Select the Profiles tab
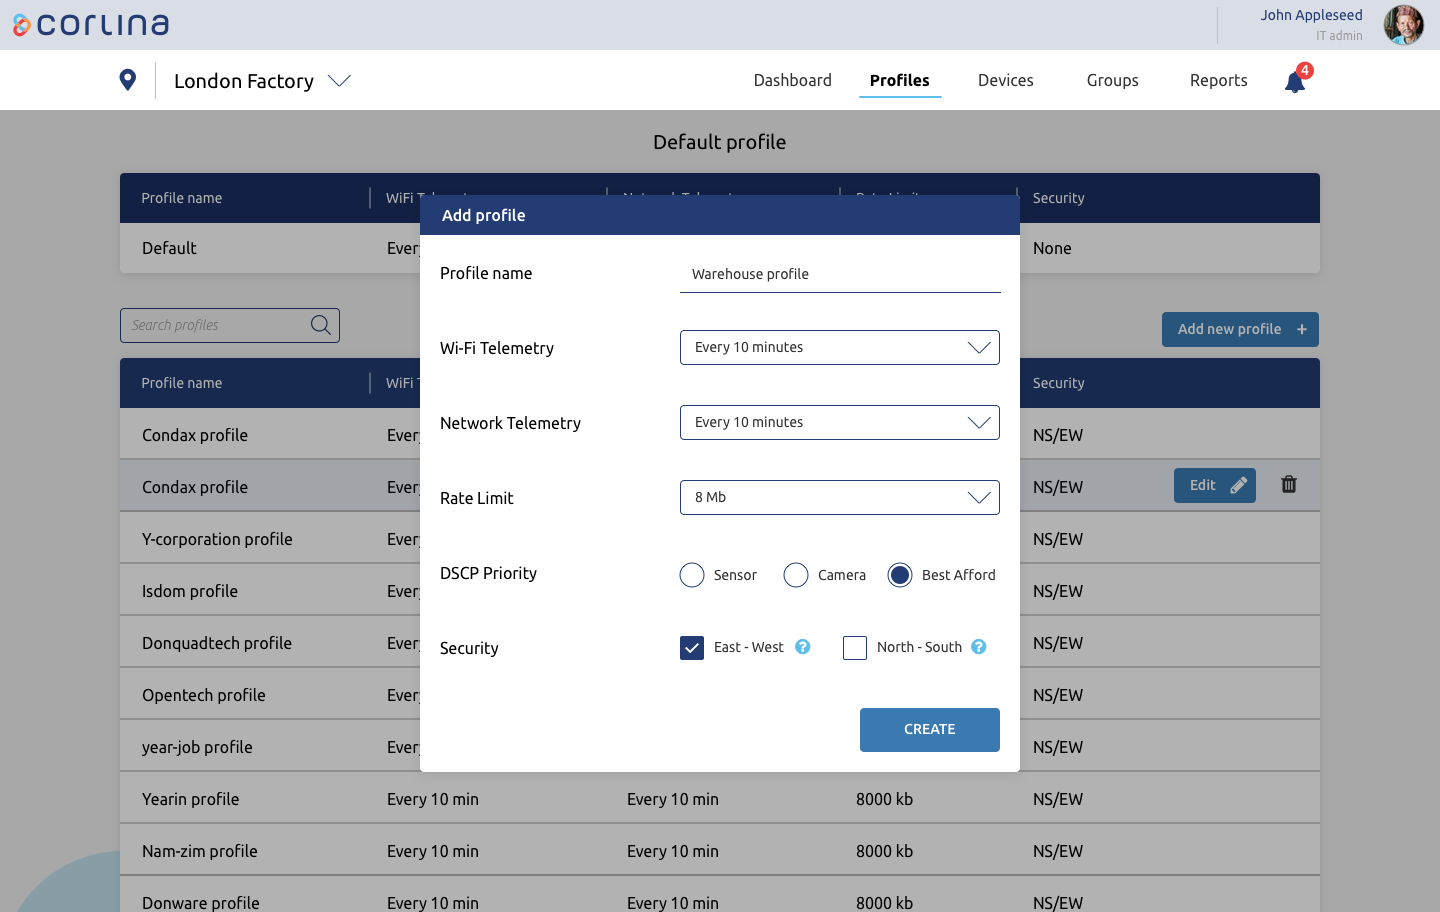Image resolution: width=1440 pixels, height=912 pixels. point(899,80)
